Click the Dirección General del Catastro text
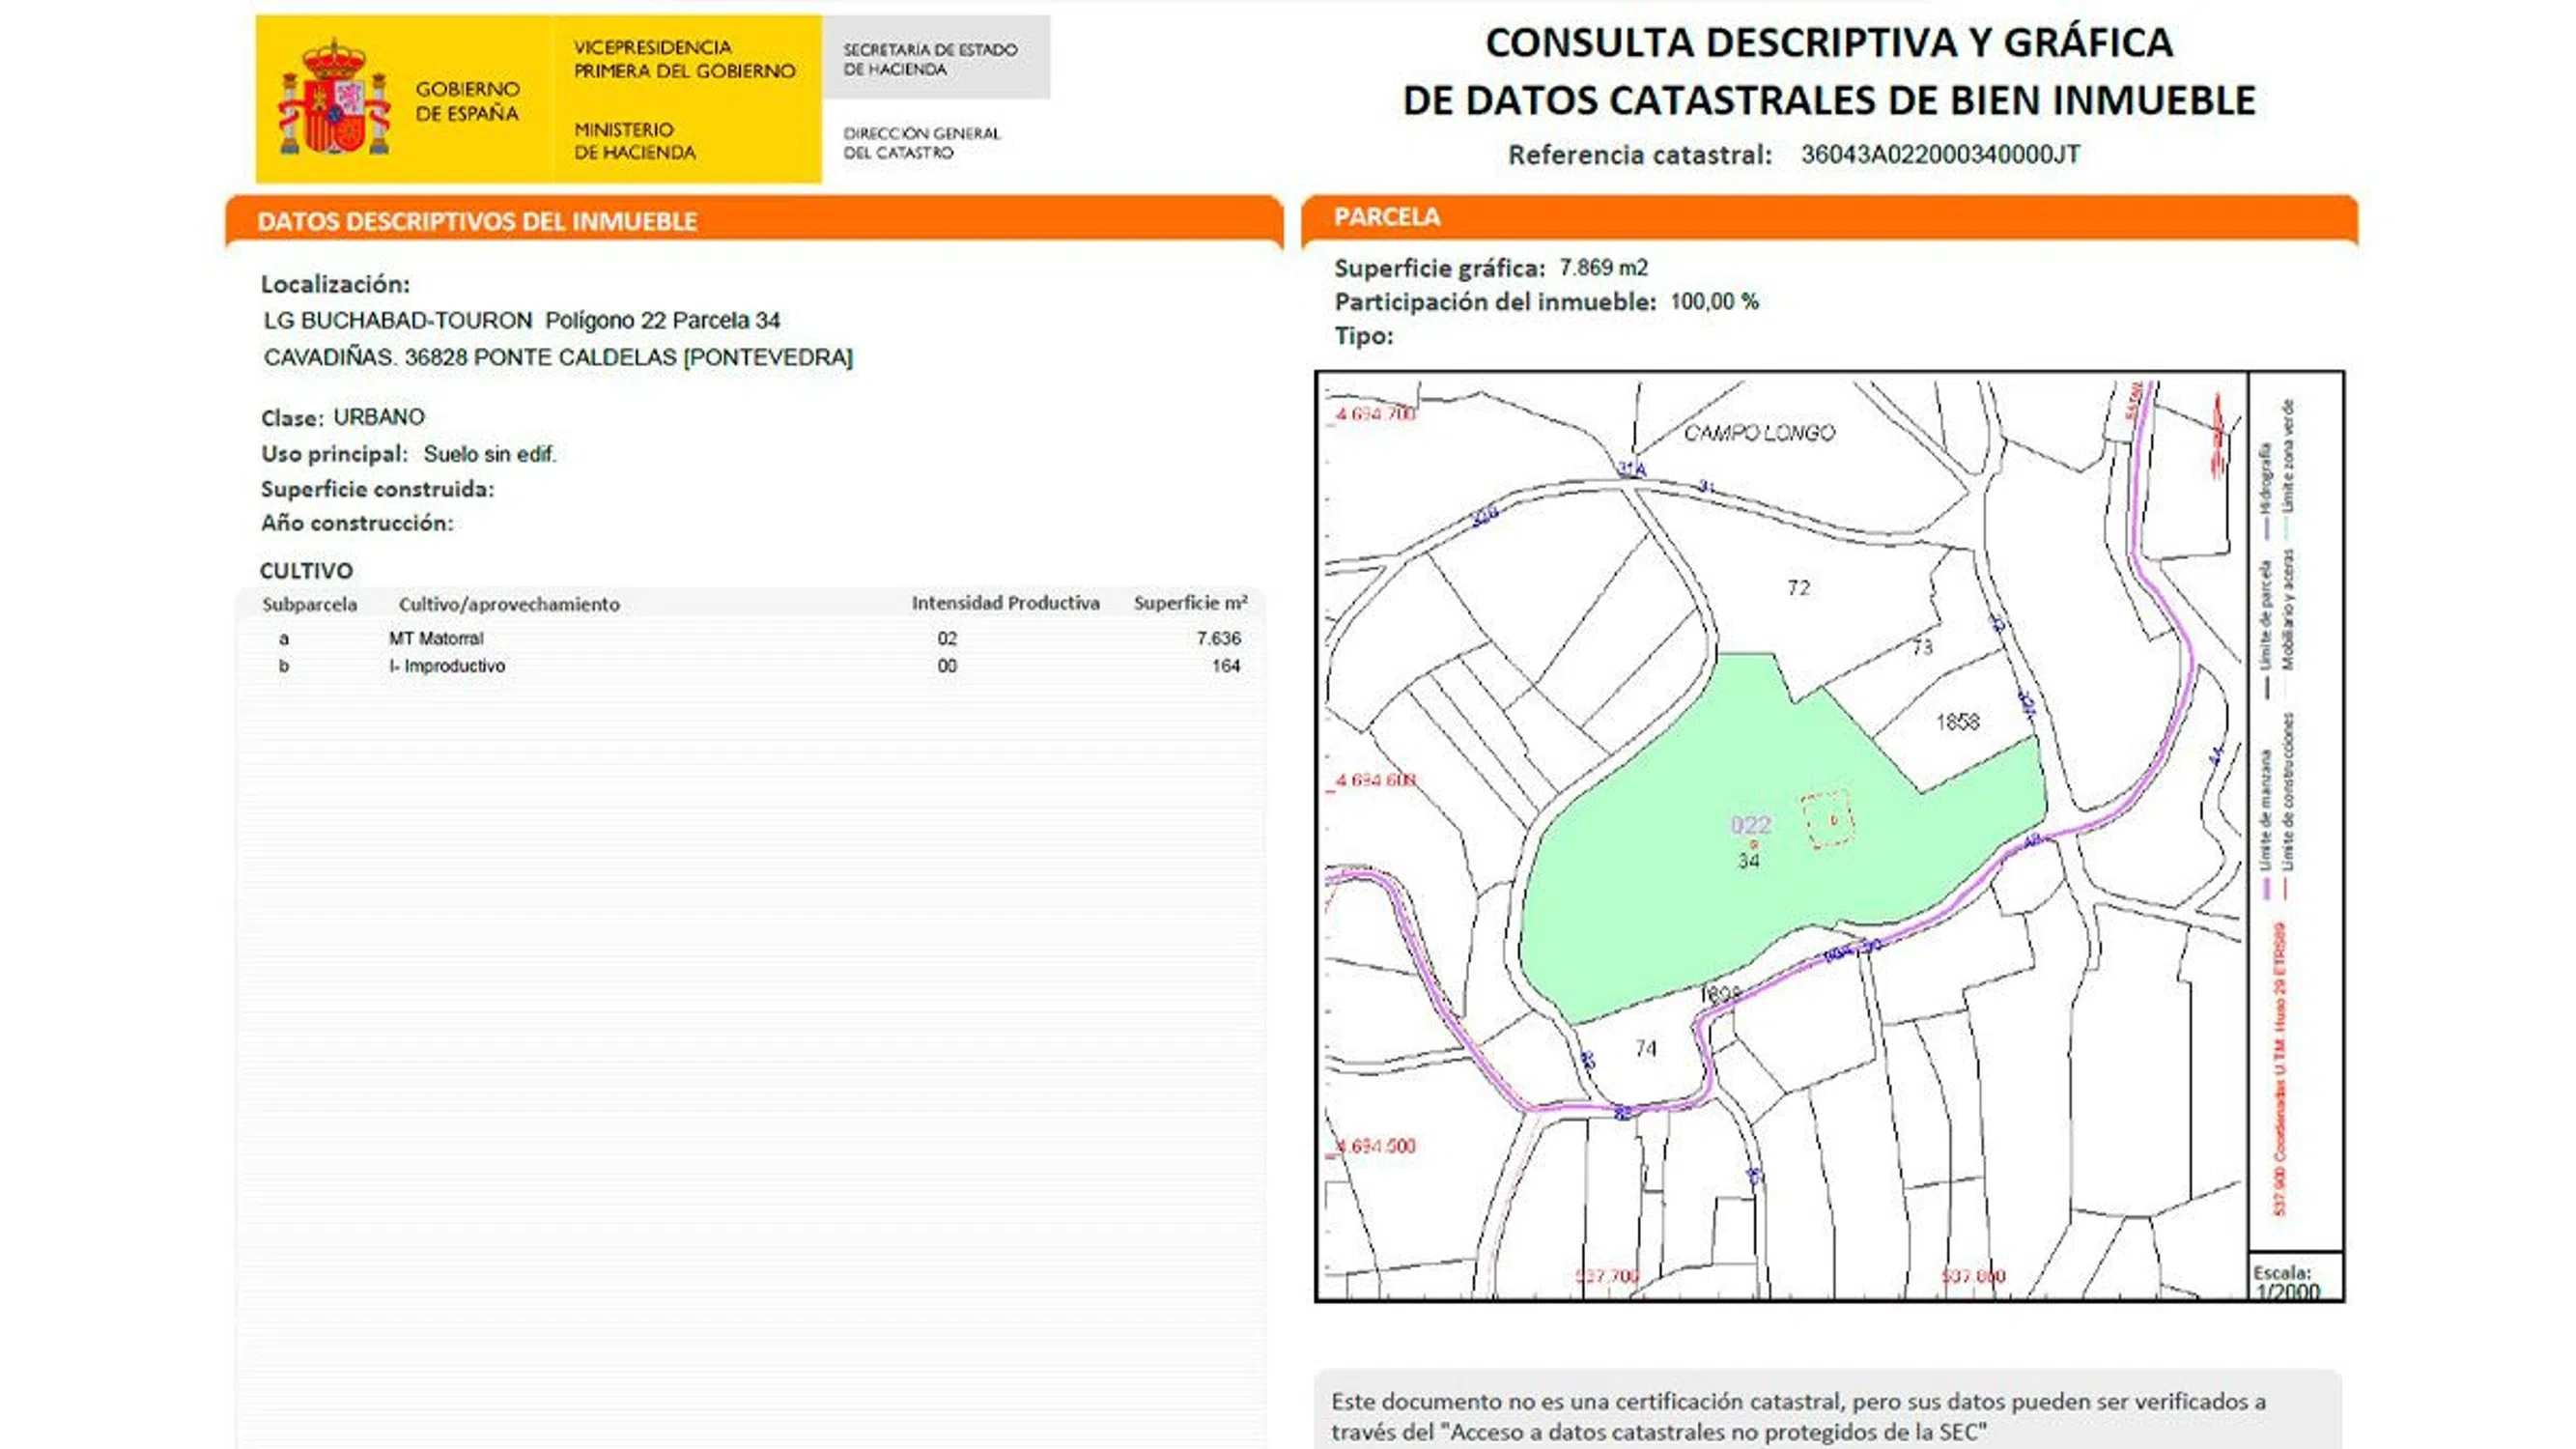Viewport: 2576px width, 1449px height. tap(921, 143)
